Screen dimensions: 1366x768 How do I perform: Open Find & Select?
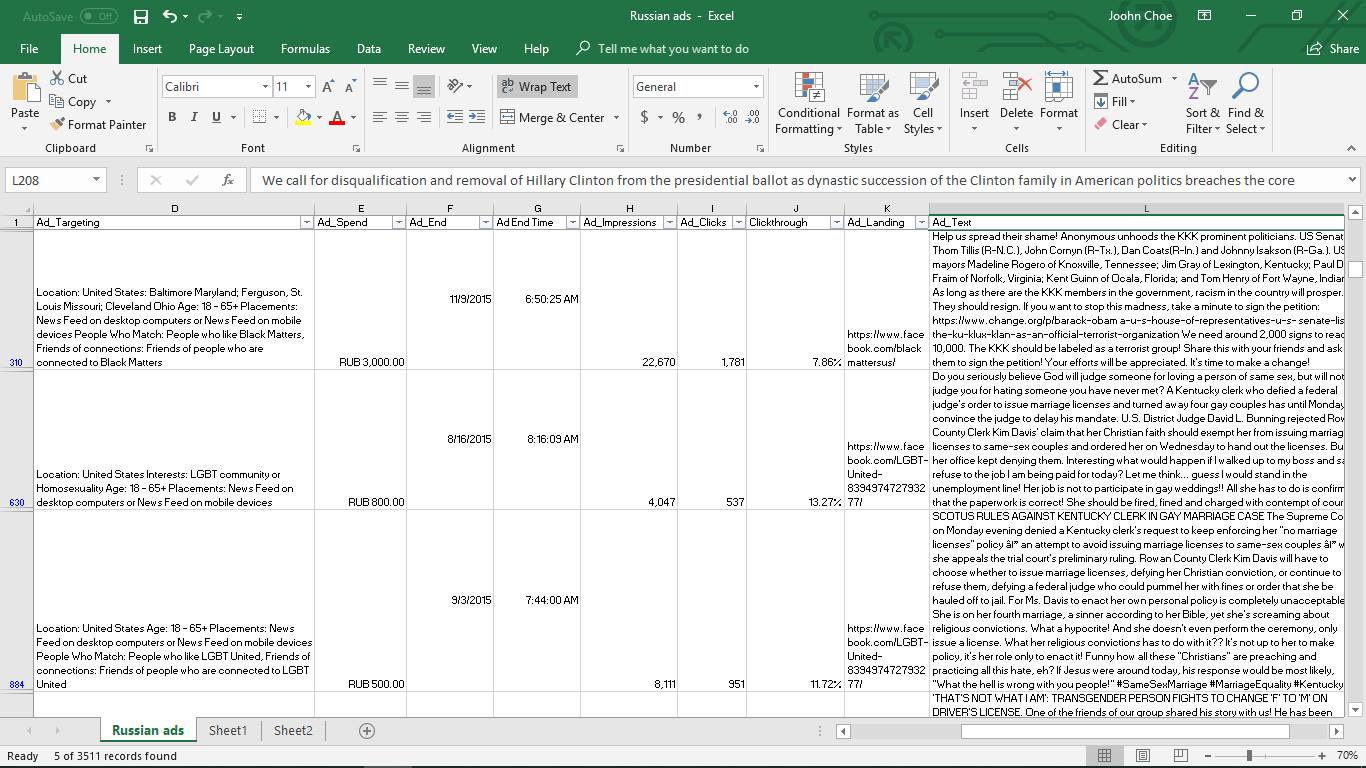1245,104
